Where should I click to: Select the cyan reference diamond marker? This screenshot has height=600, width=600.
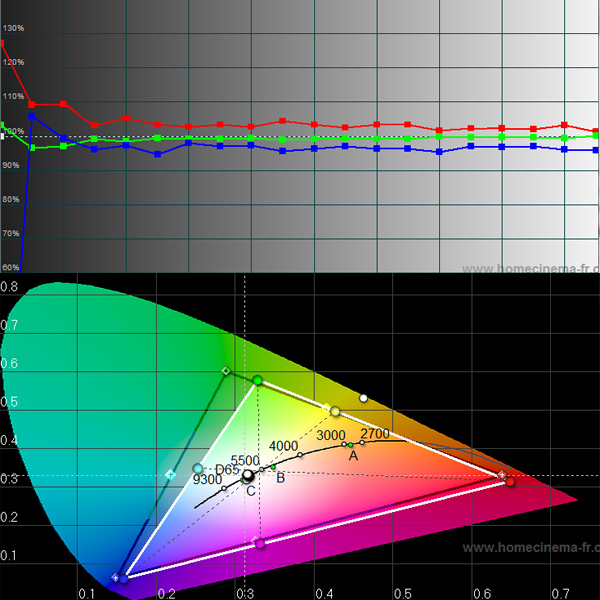tap(170, 475)
